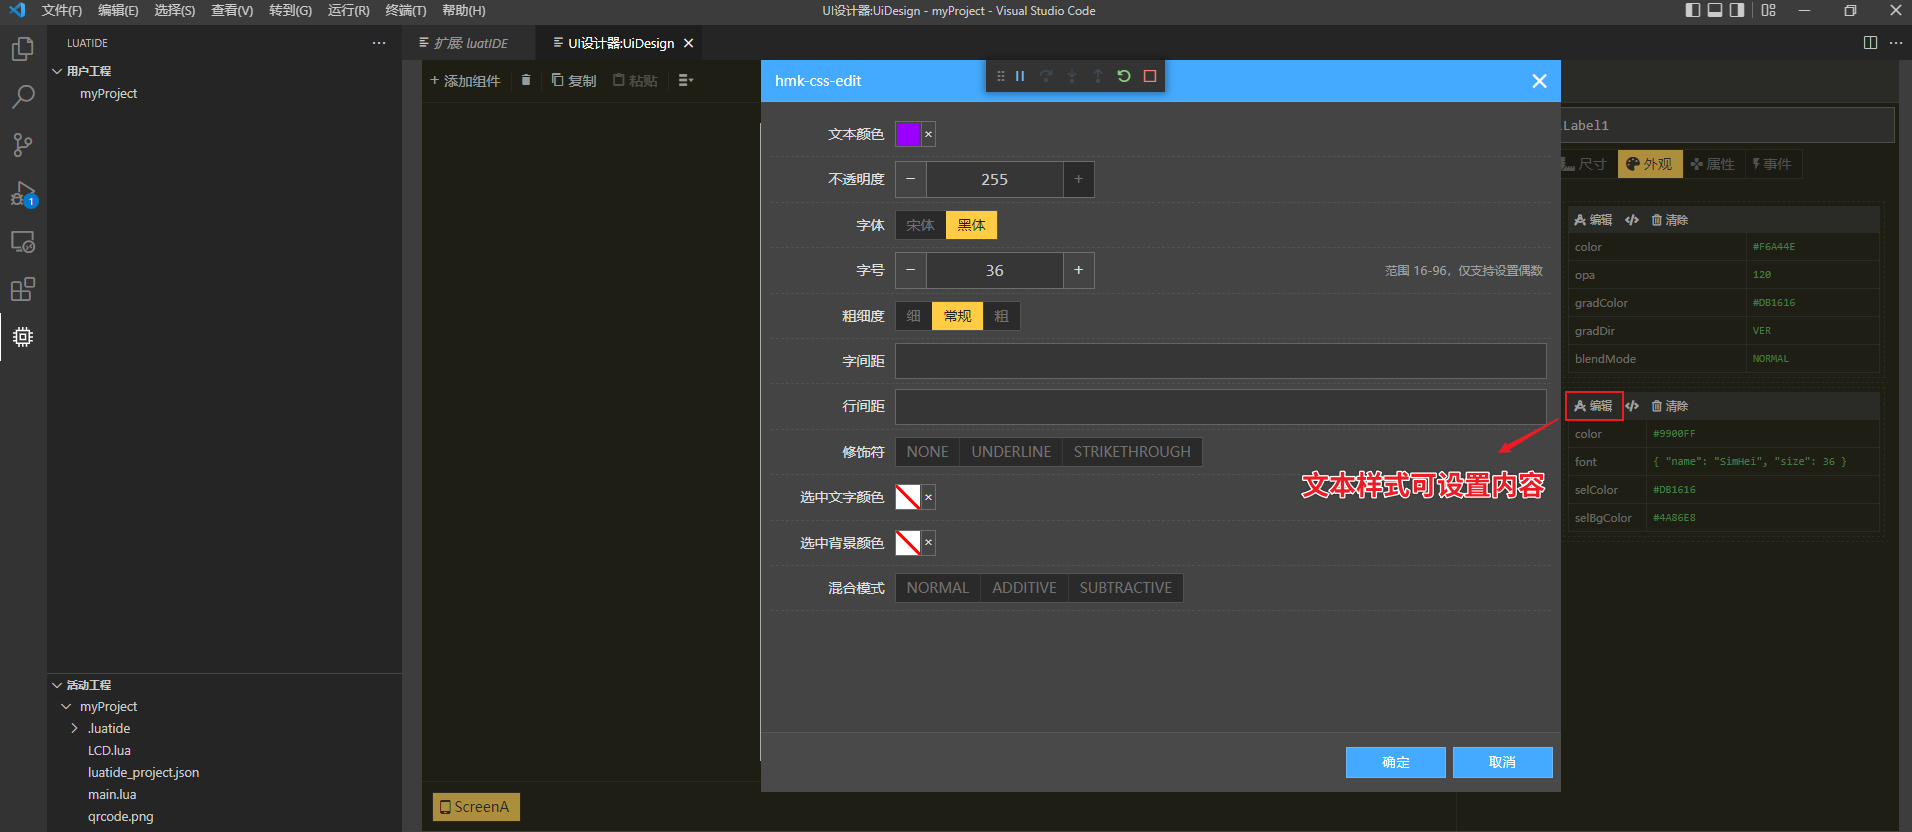Image resolution: width=1912 pixels, height=832 pixels.
Task: Open the Source Control view
Action: tap(23, 145)
